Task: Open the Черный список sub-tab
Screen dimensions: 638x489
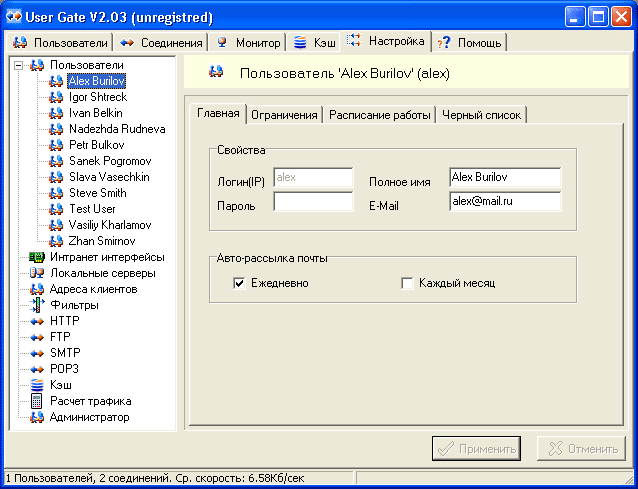Action: tap(481, 115)
